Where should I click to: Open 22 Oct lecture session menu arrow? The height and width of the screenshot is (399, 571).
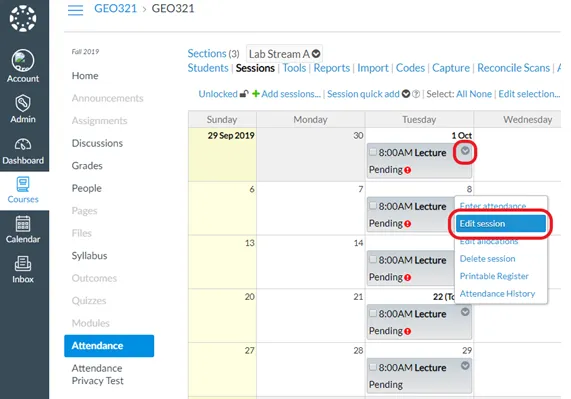(x=465, y=312)
